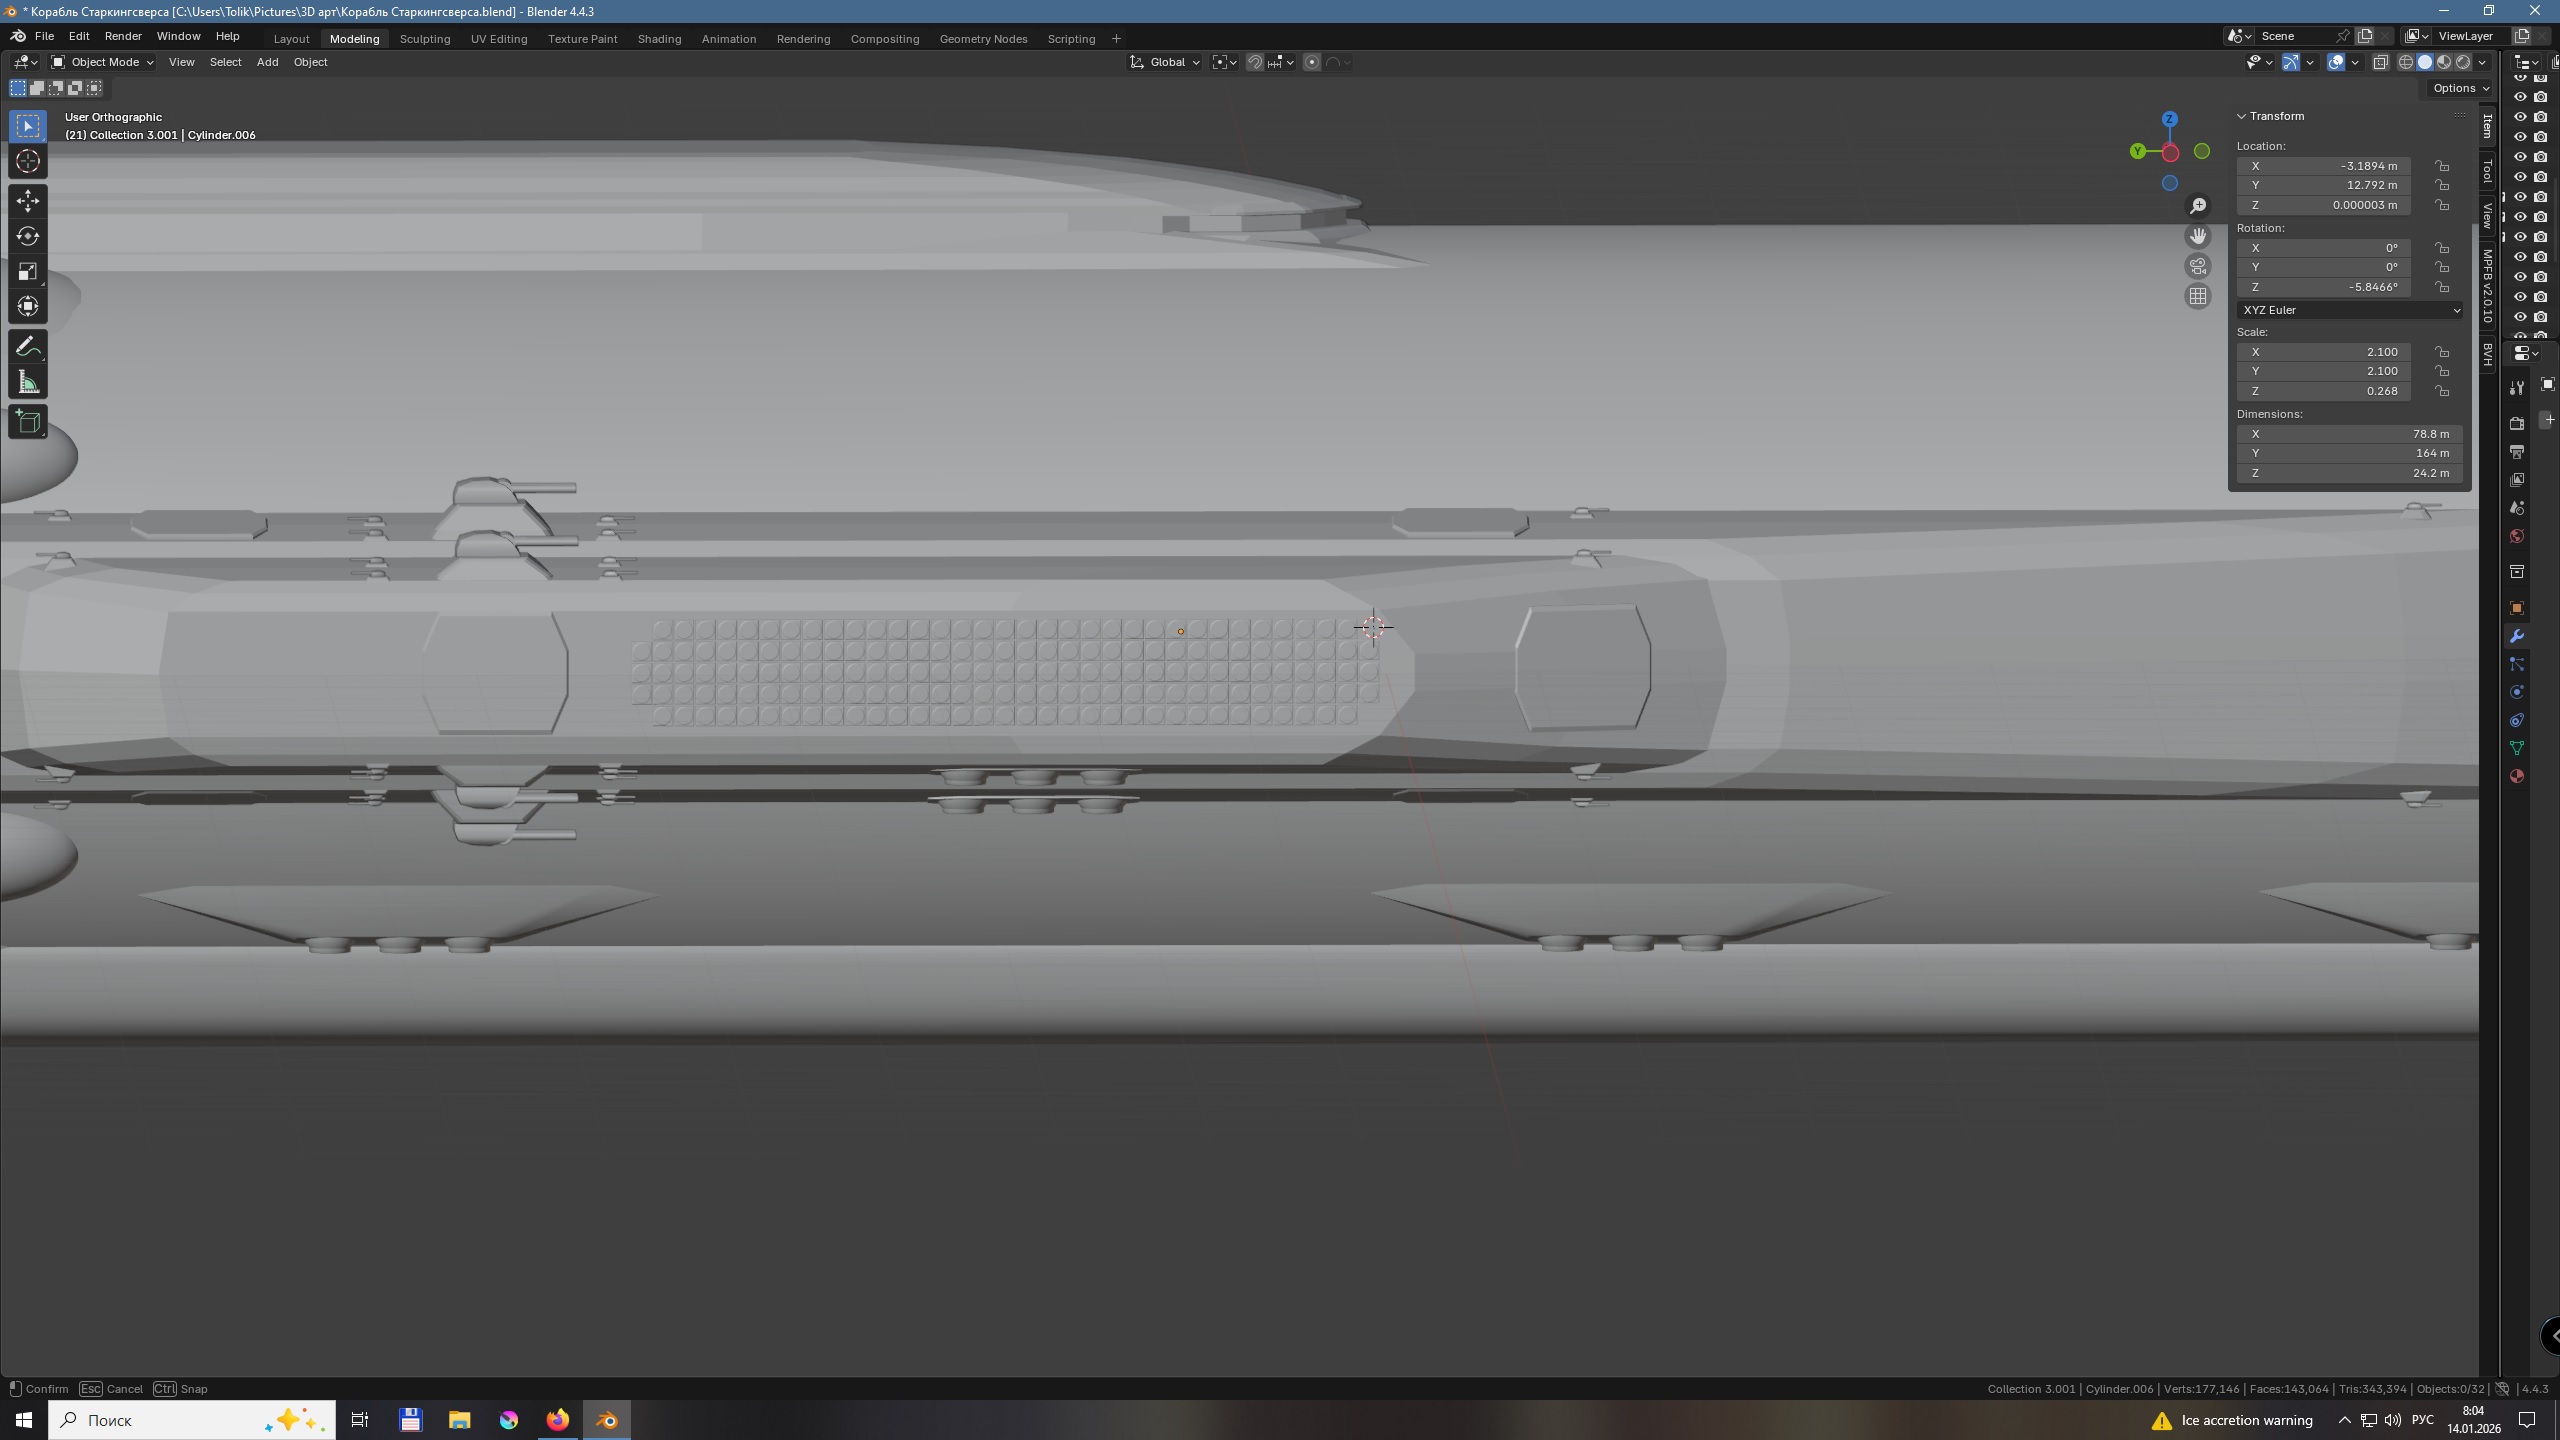
Task: Toggle snapping magnet in header
Action: click(1255, 62)
